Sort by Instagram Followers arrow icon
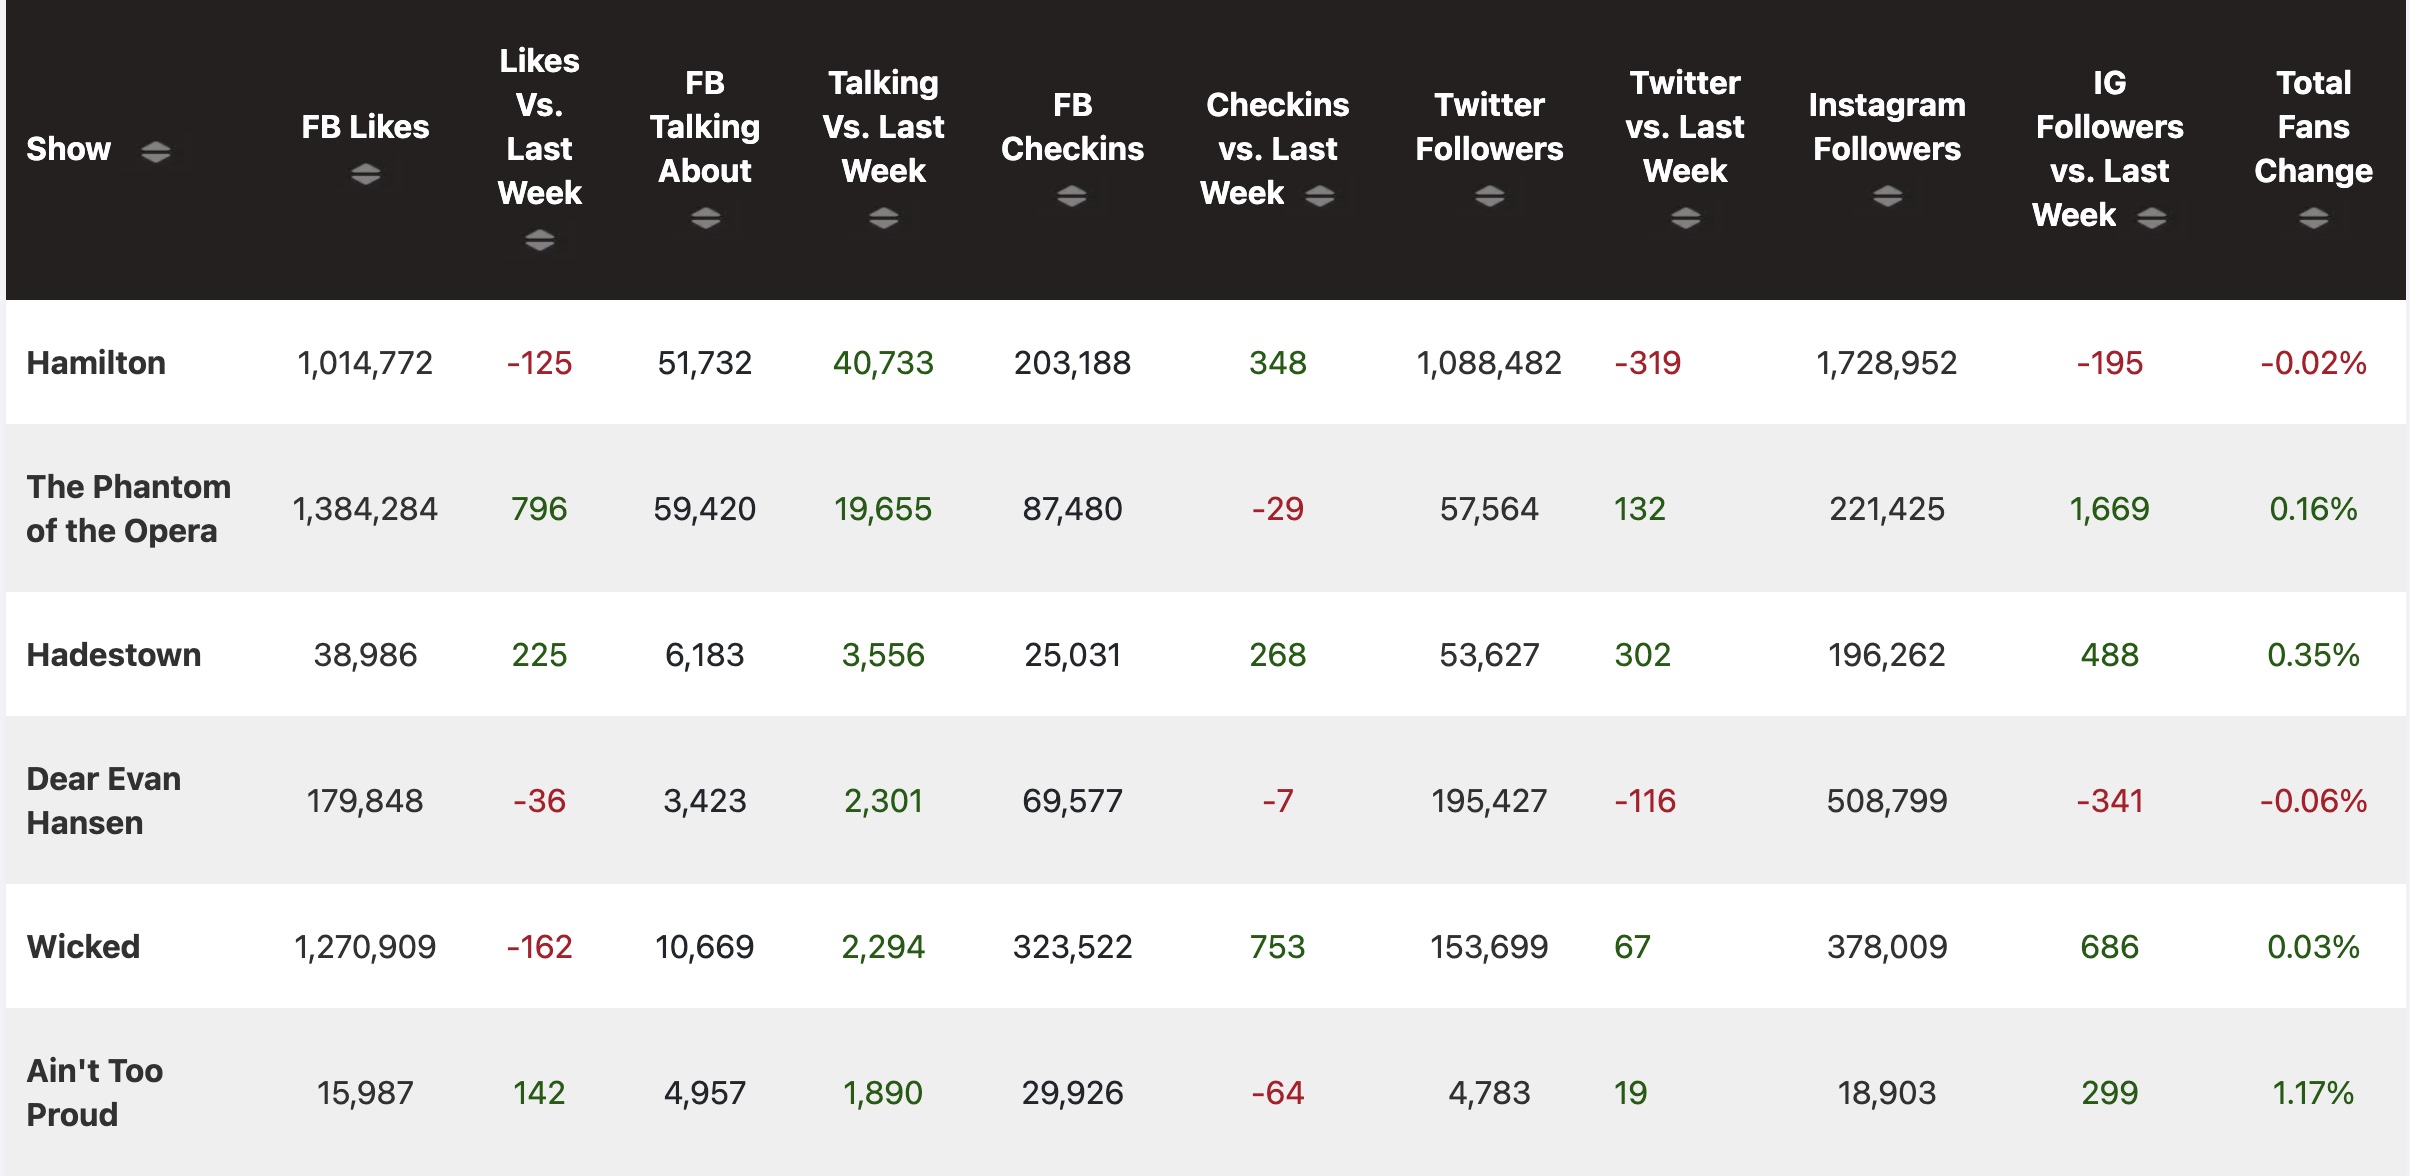Image resolution: width=2410 pixels, height=1176 pixels. (x=1887, y=196)
